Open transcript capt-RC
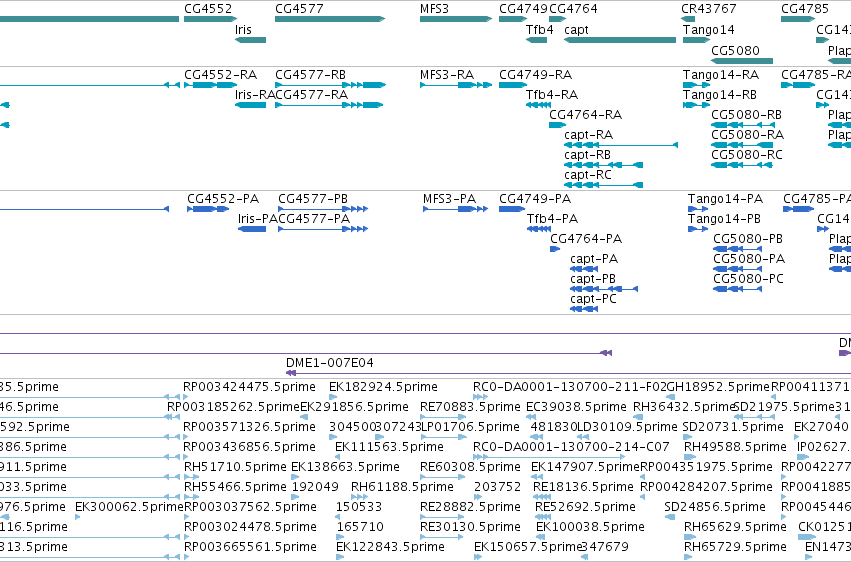 [604, 185]
